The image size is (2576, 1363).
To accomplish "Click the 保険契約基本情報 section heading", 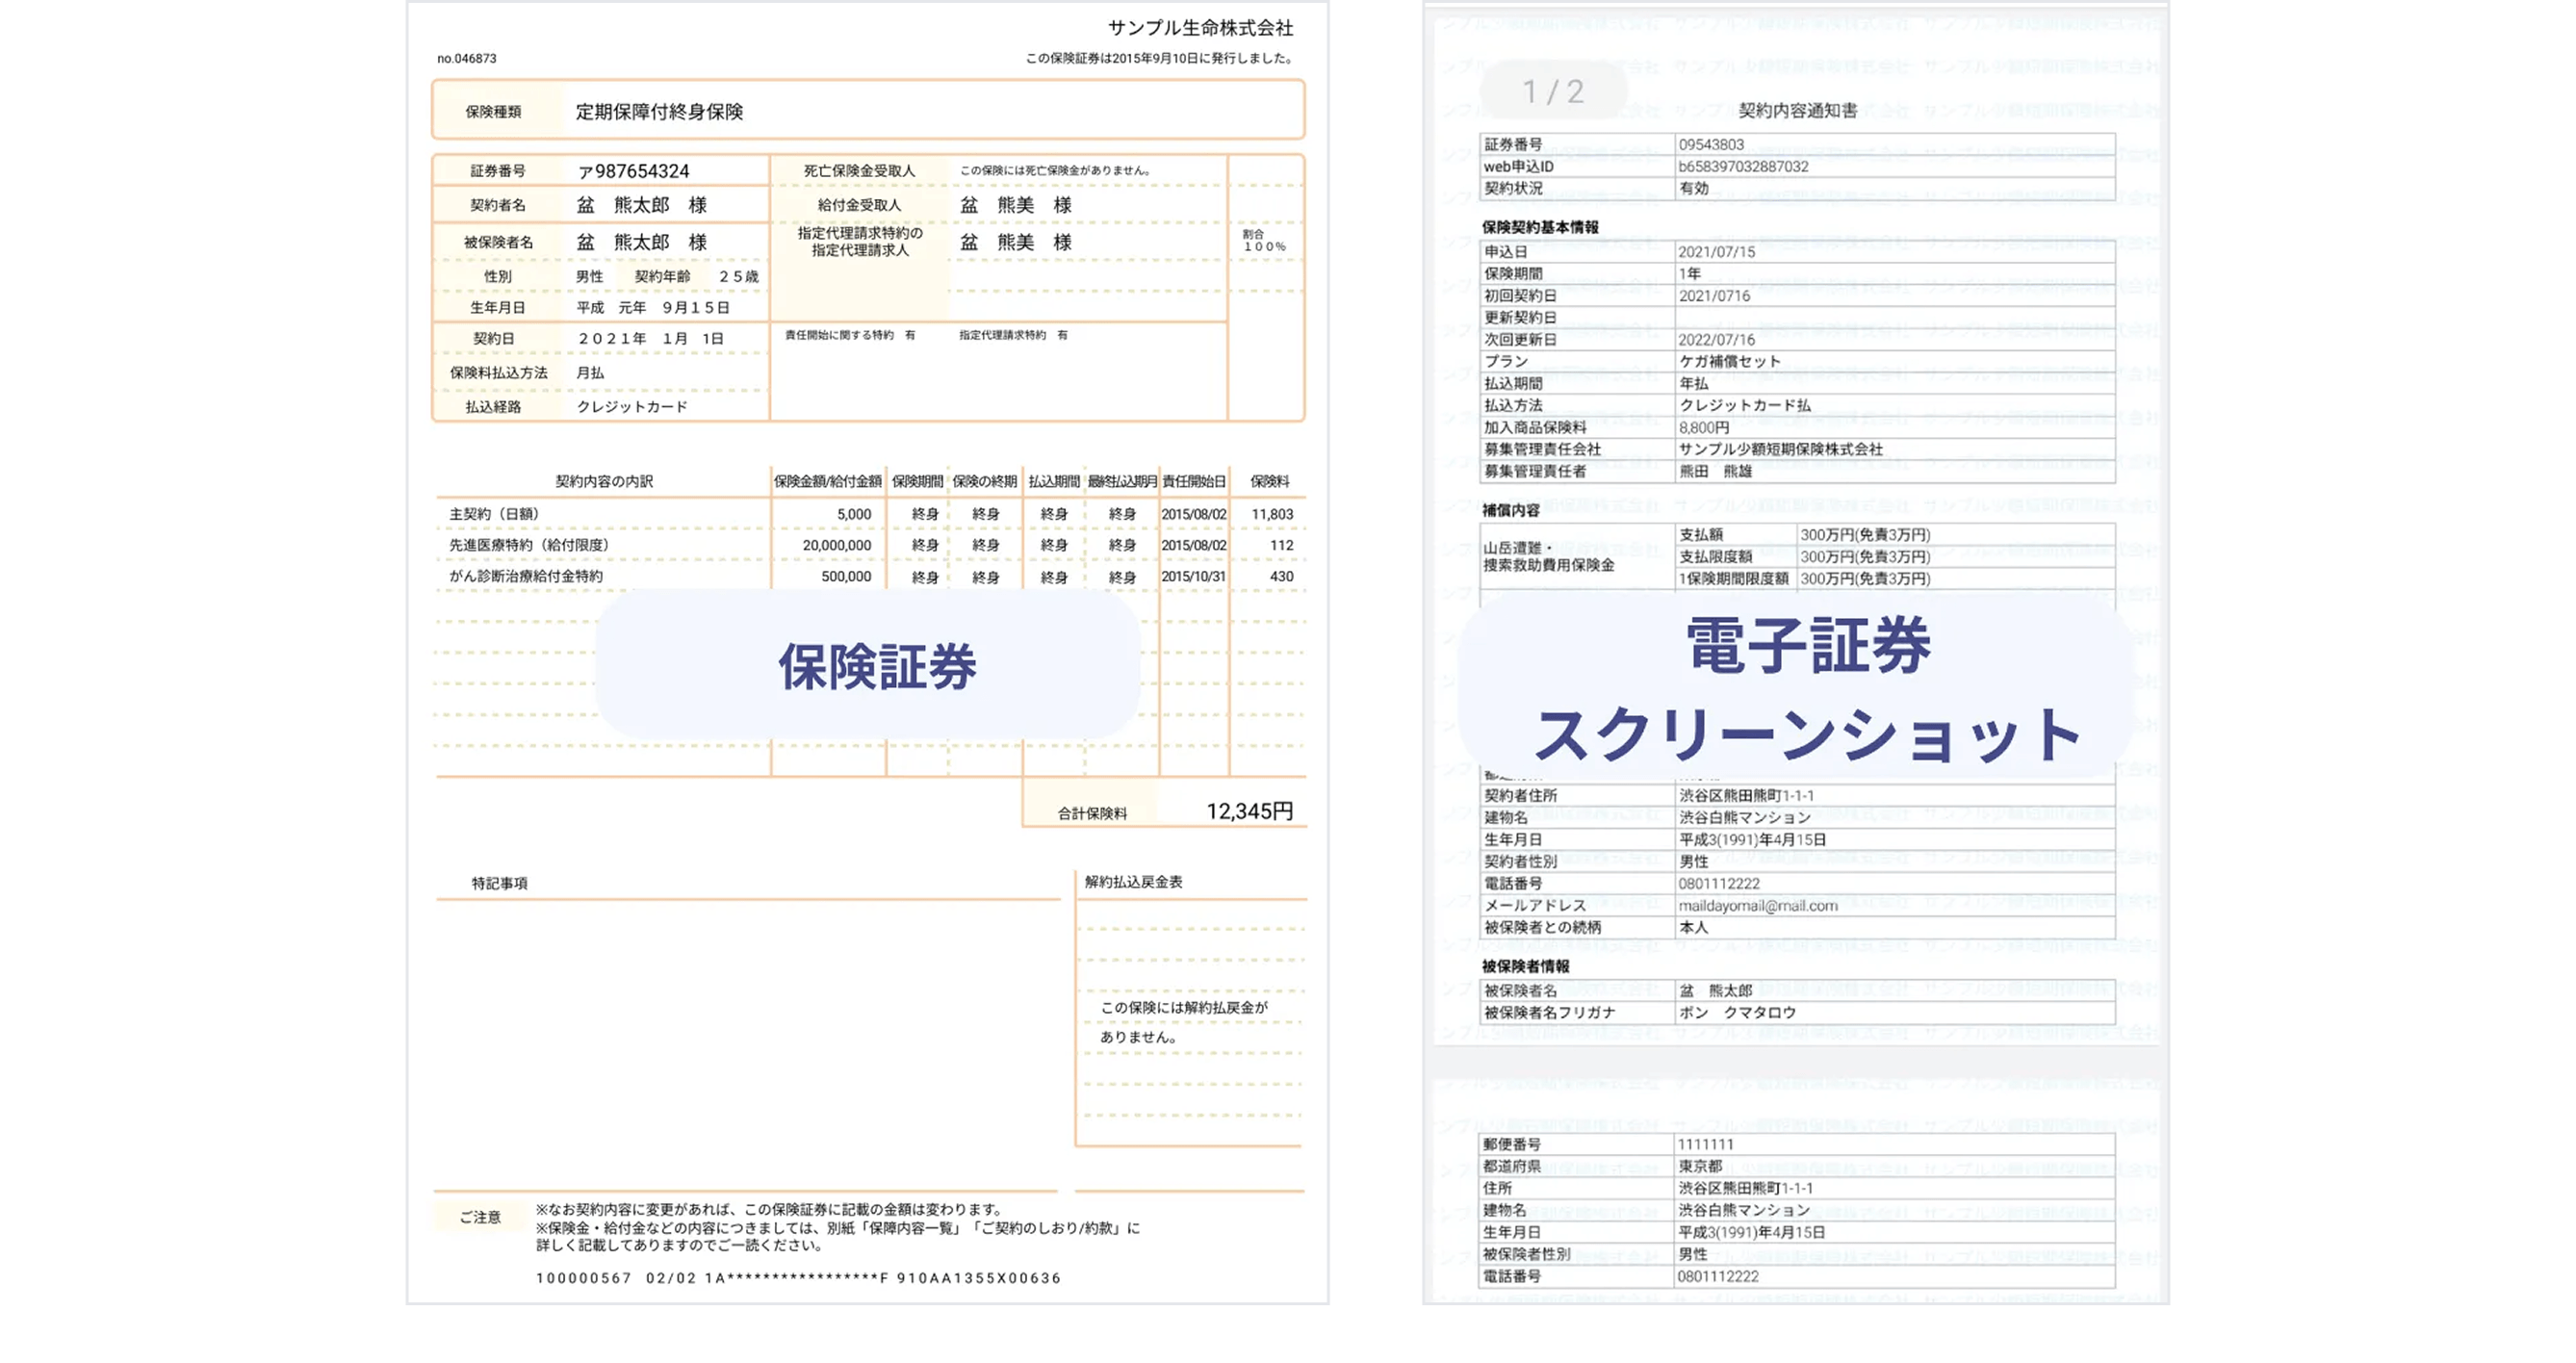I will pyautogui.click(x=1539, y=227).
